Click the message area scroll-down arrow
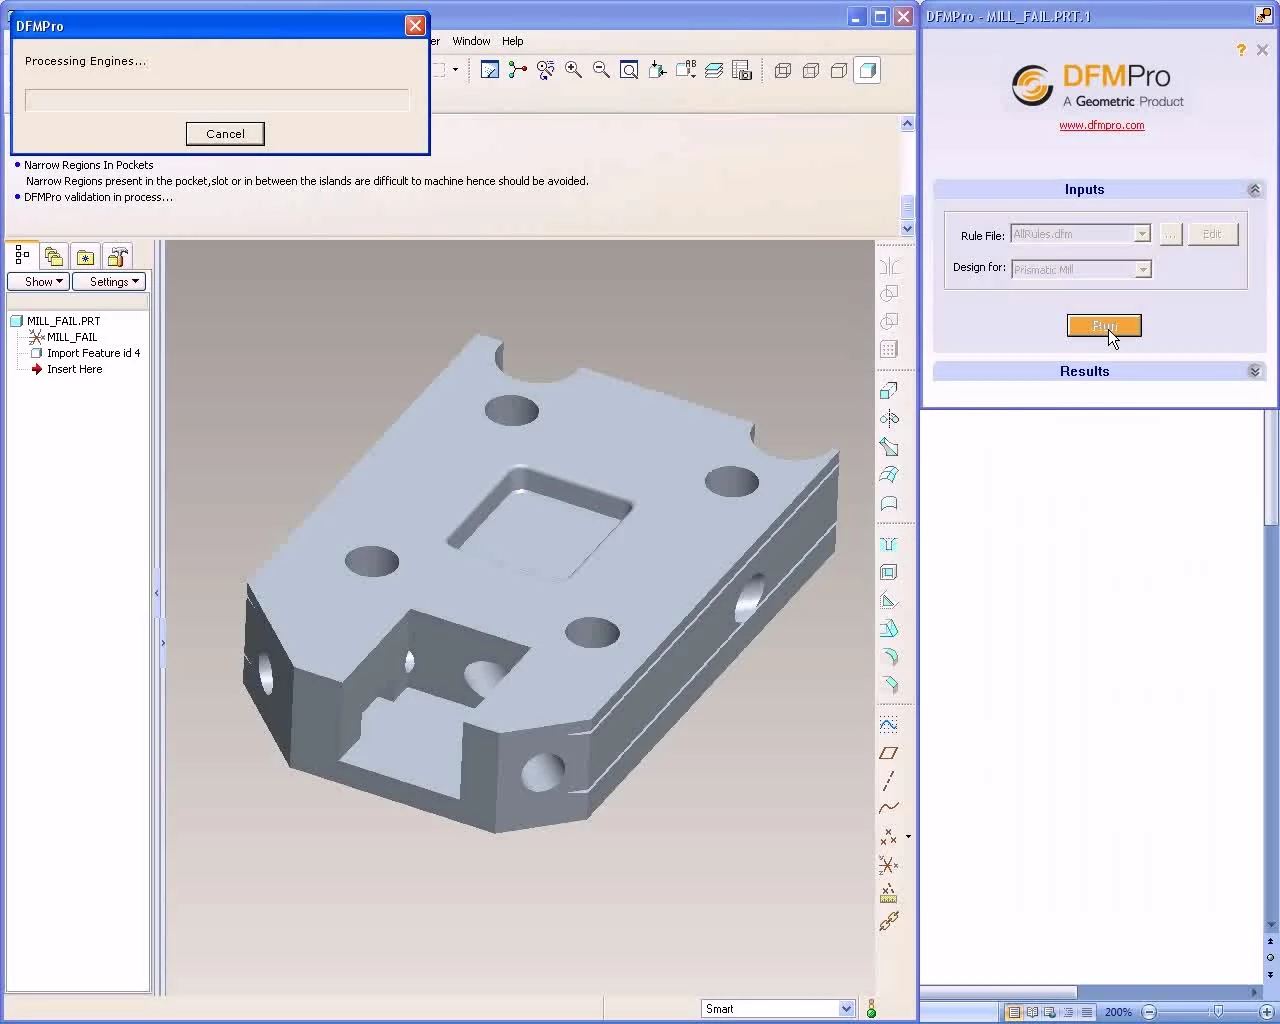This screenshot has height=1024, width=1280. (907, 229)
